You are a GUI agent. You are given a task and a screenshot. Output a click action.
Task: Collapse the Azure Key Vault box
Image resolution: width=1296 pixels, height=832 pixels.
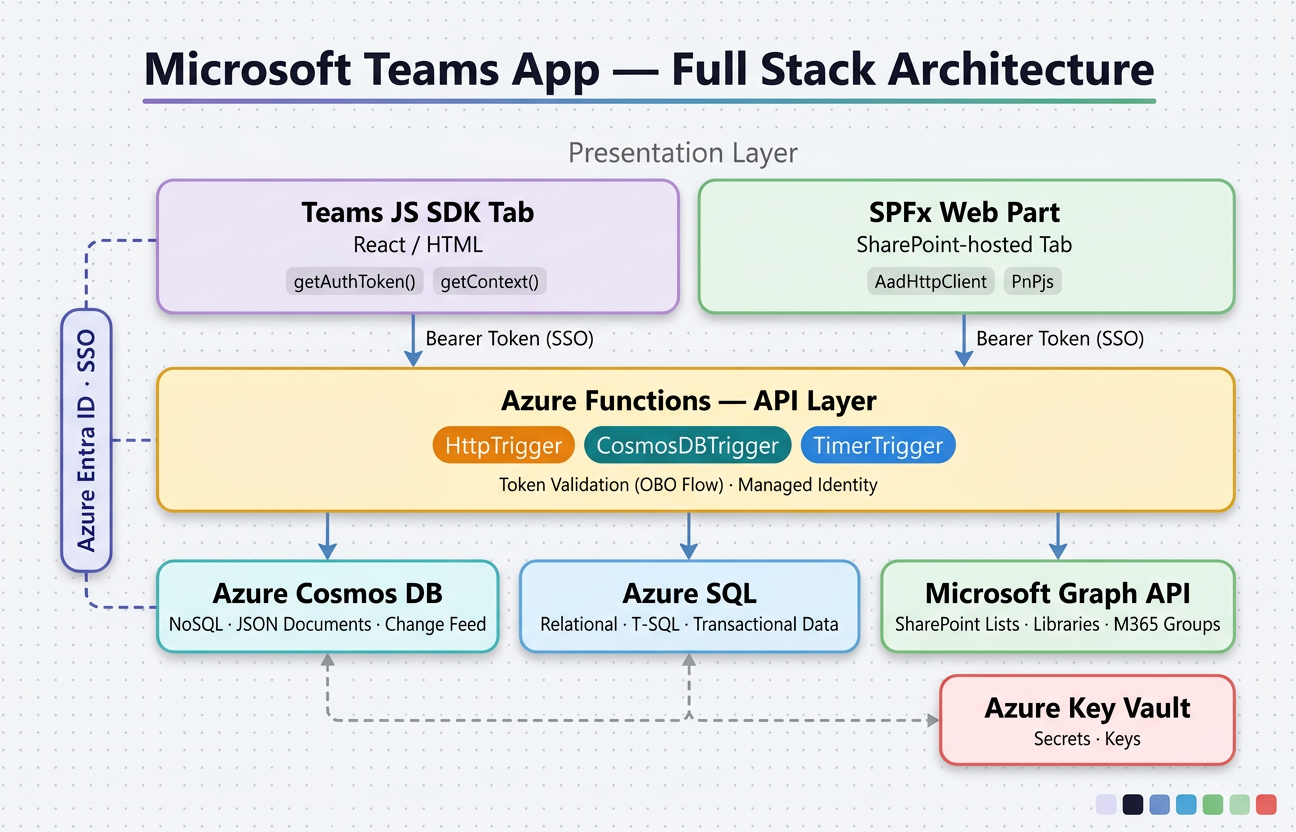point(1087,720)
